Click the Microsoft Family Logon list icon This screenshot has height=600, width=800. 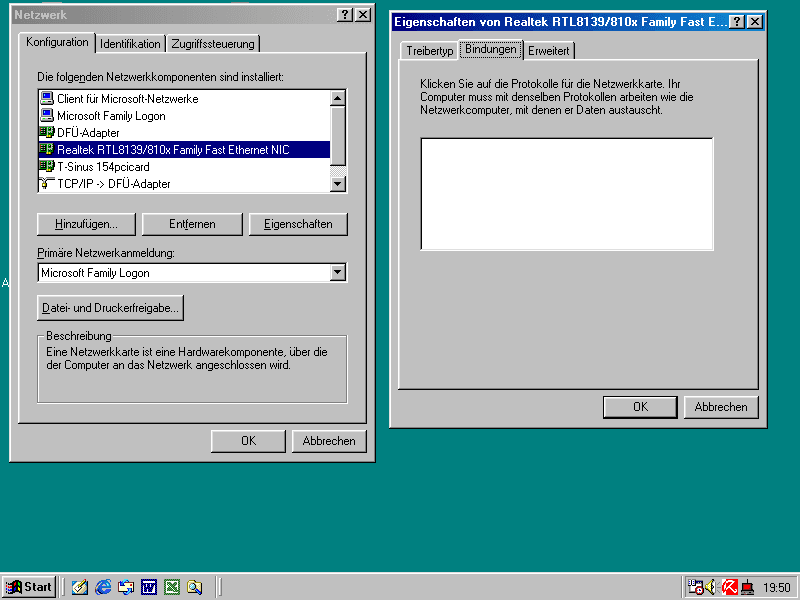[x=47, y=115]
